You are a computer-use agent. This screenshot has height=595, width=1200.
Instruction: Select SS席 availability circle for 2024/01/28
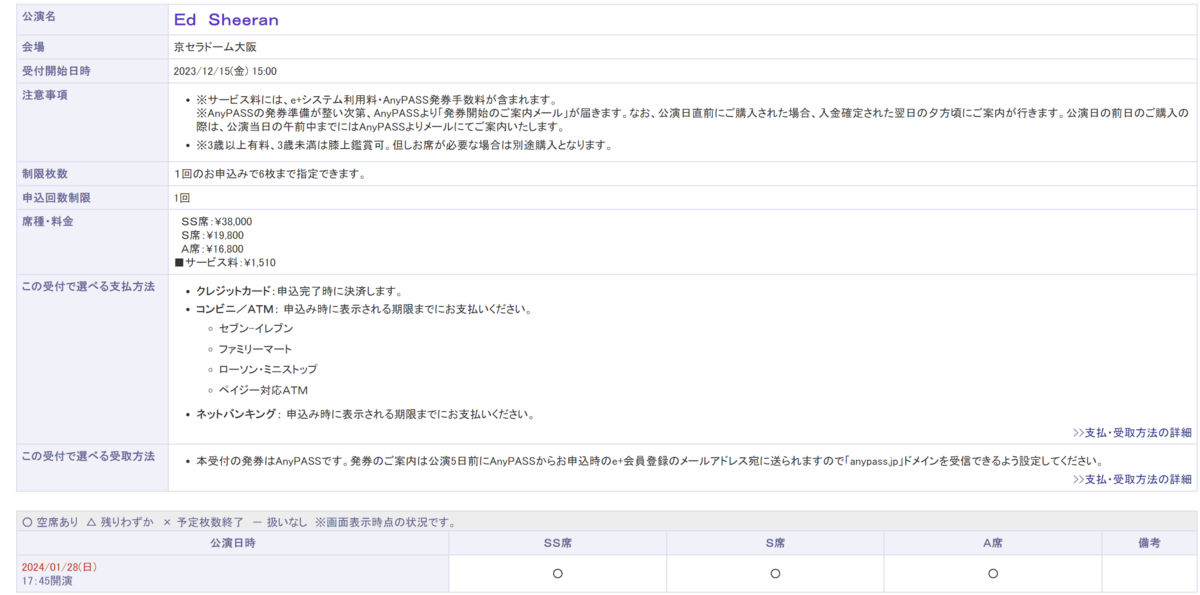click(x=558, y=574)
